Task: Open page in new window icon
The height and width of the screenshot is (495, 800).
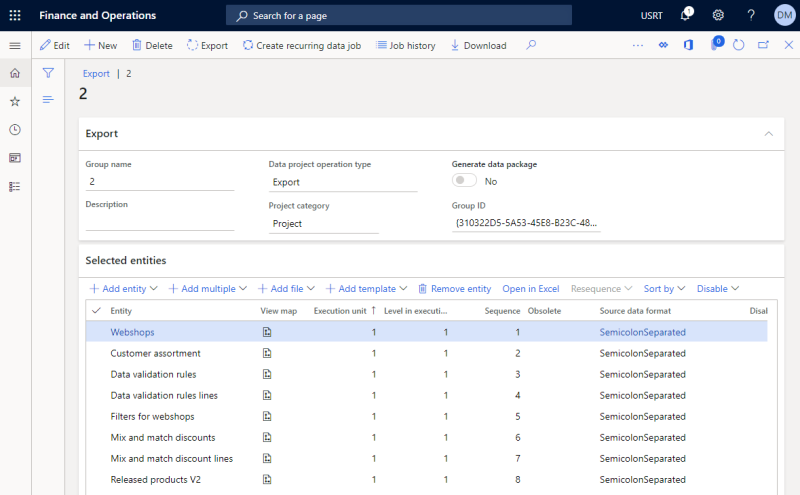Action: [x=763, y=45]
